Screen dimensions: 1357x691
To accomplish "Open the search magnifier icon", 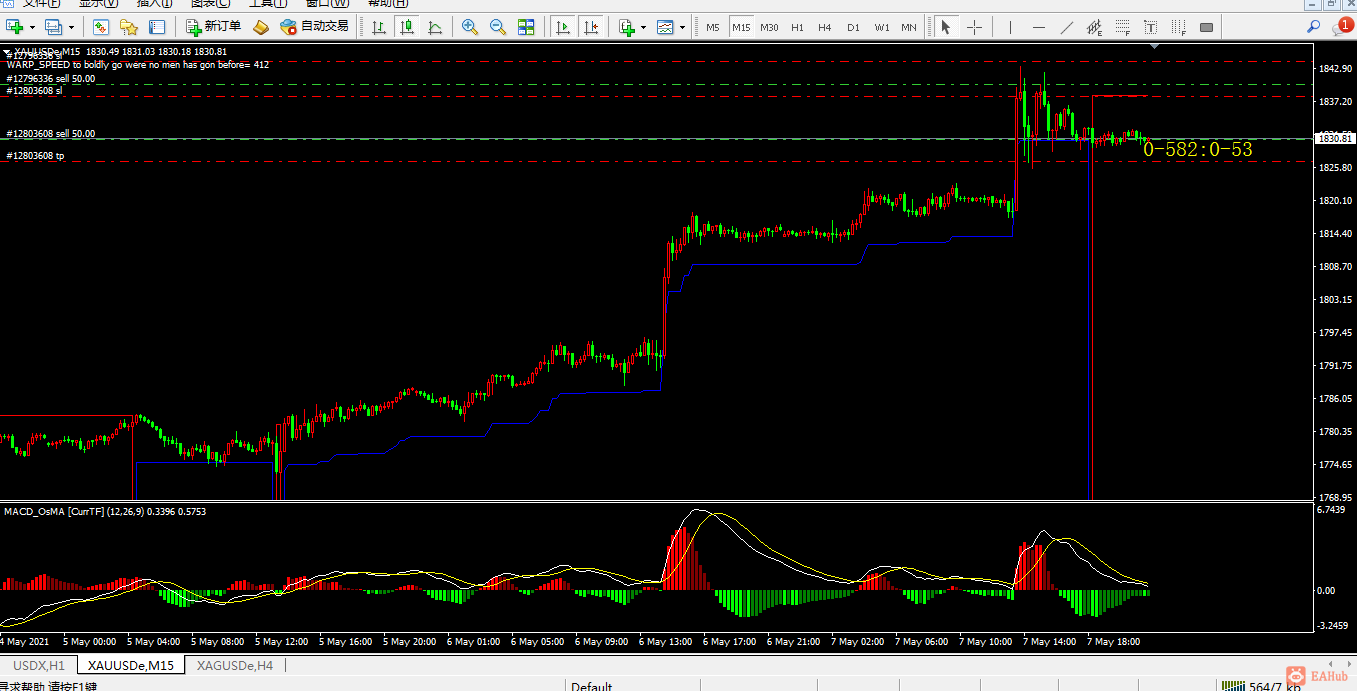I will 1313,27.
